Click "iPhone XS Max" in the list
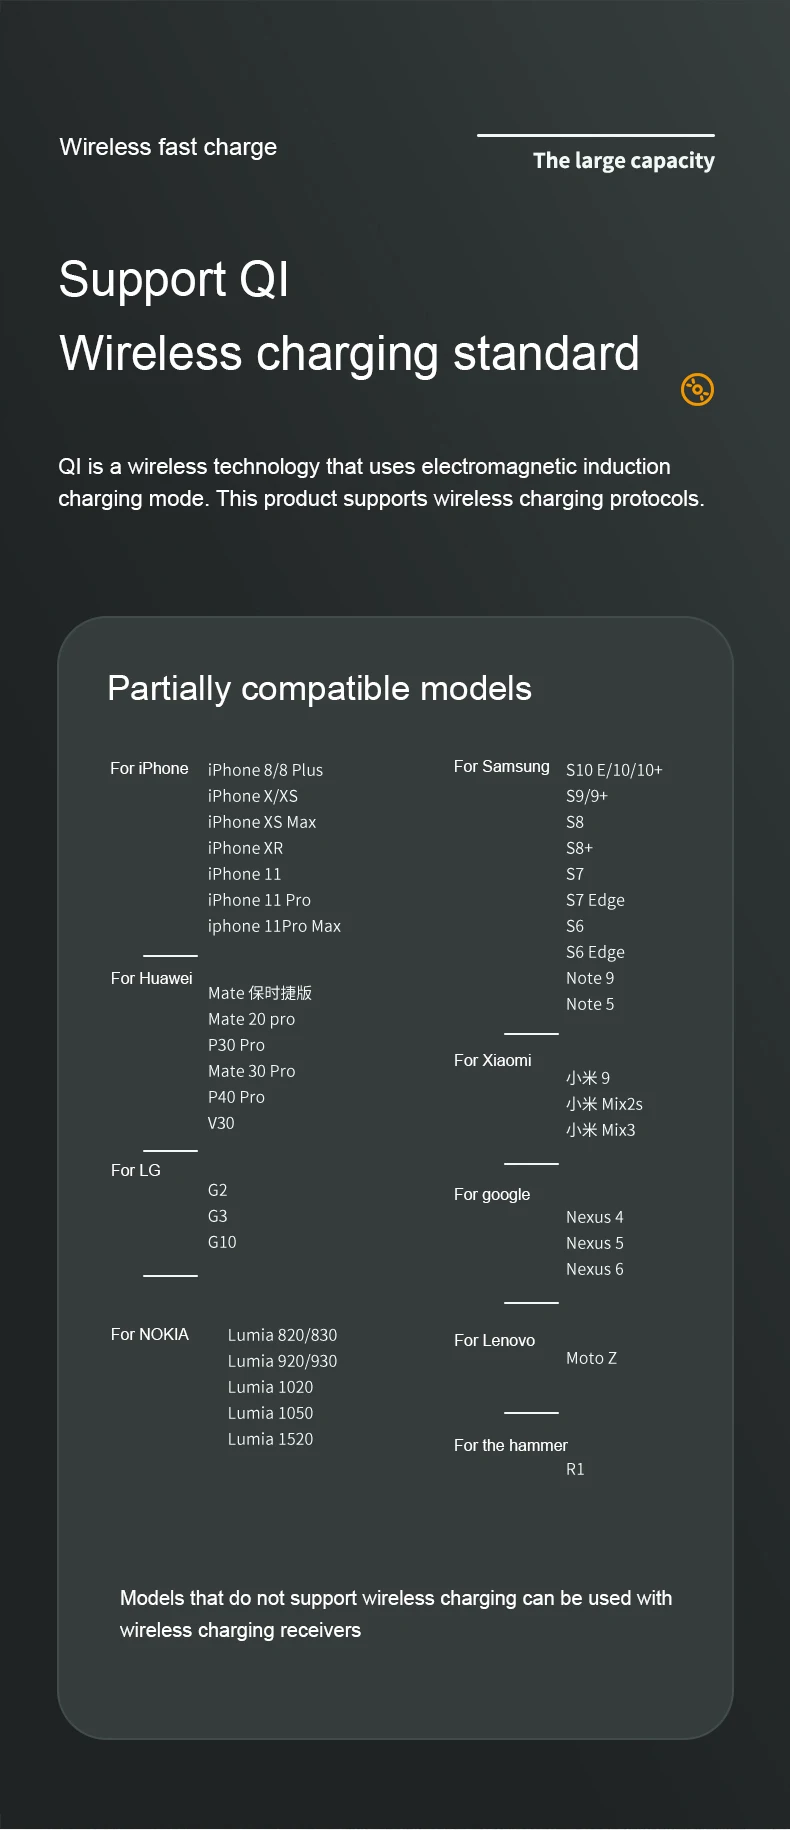This screenshot has width=790, height=1830. point(262,822)
